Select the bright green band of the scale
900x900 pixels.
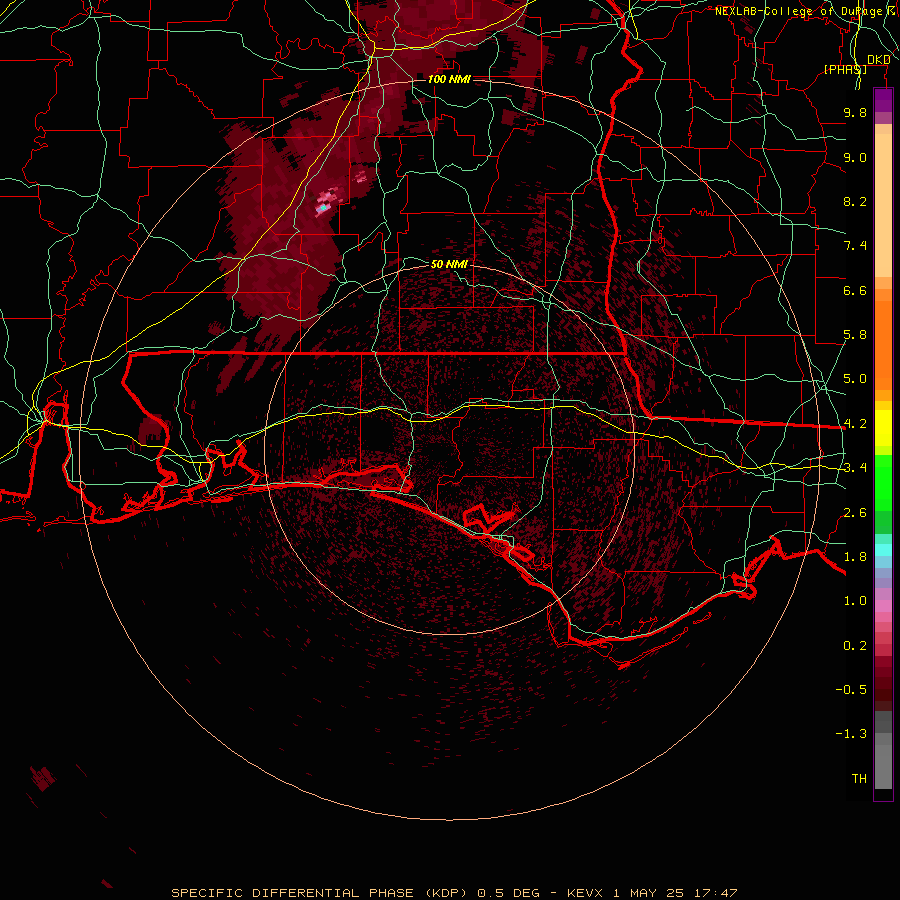(x=883, y=482)
